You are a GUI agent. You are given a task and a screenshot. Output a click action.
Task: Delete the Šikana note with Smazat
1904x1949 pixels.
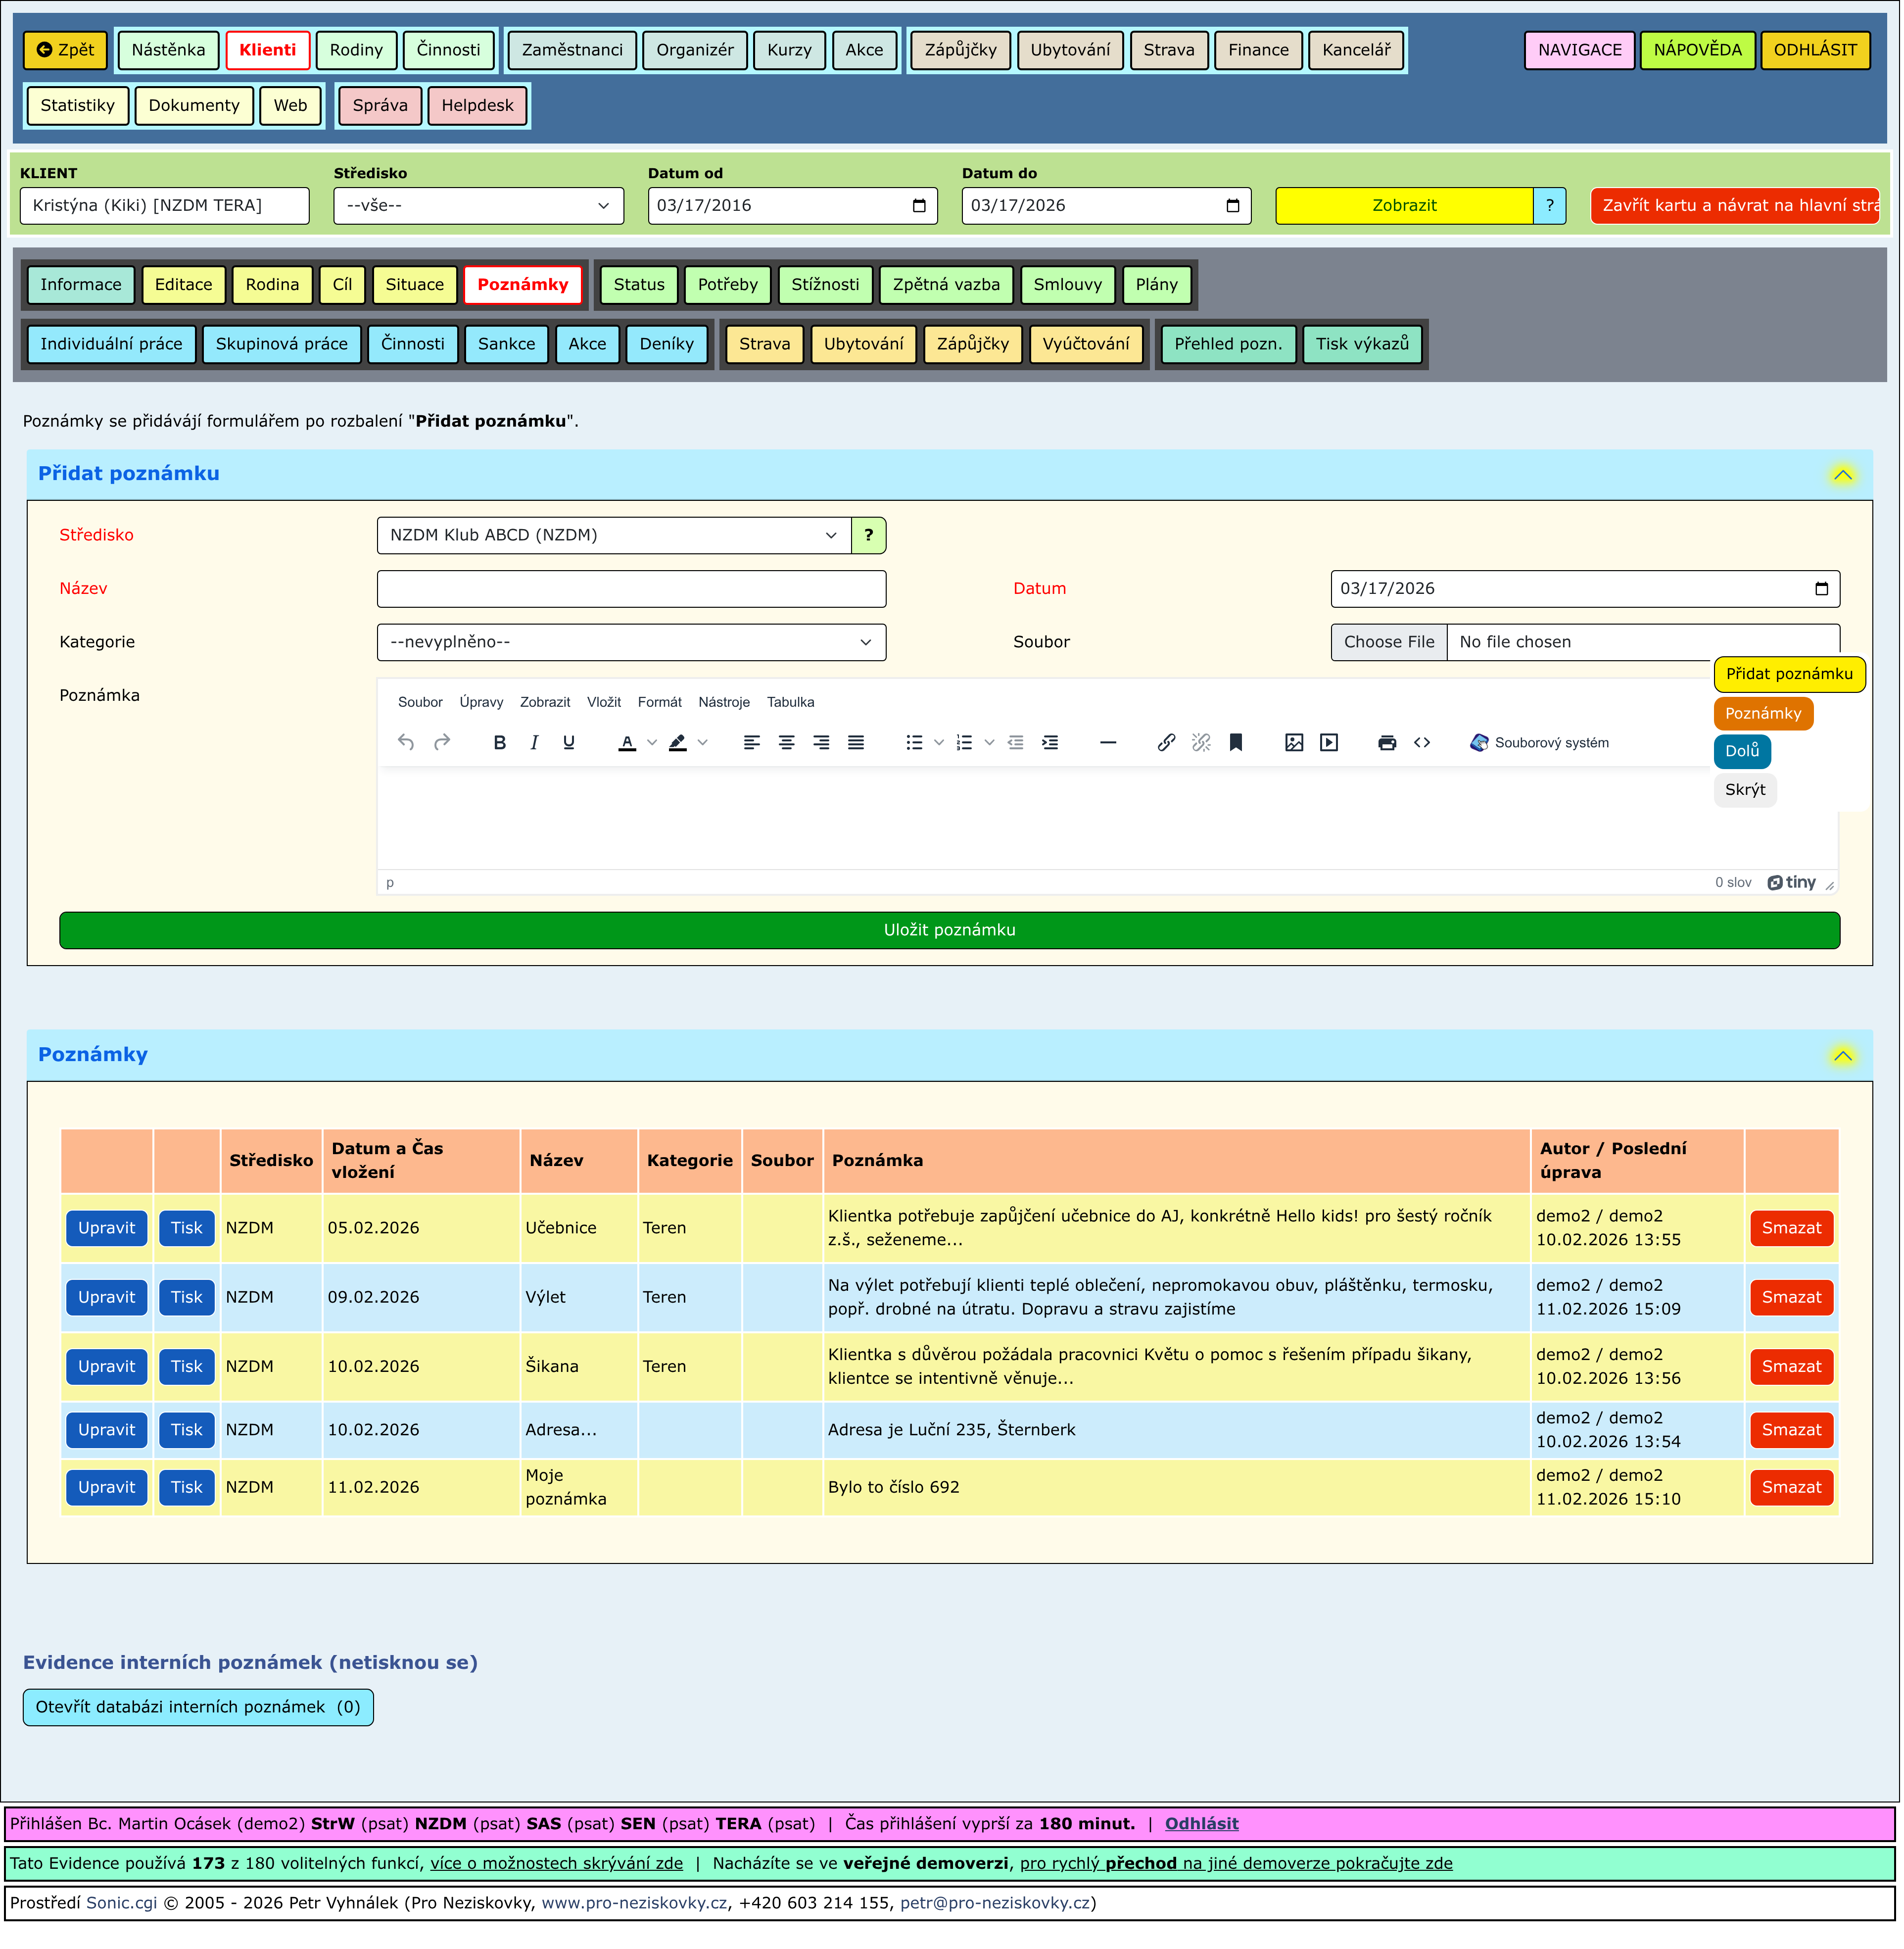tap(1791, 1368)
